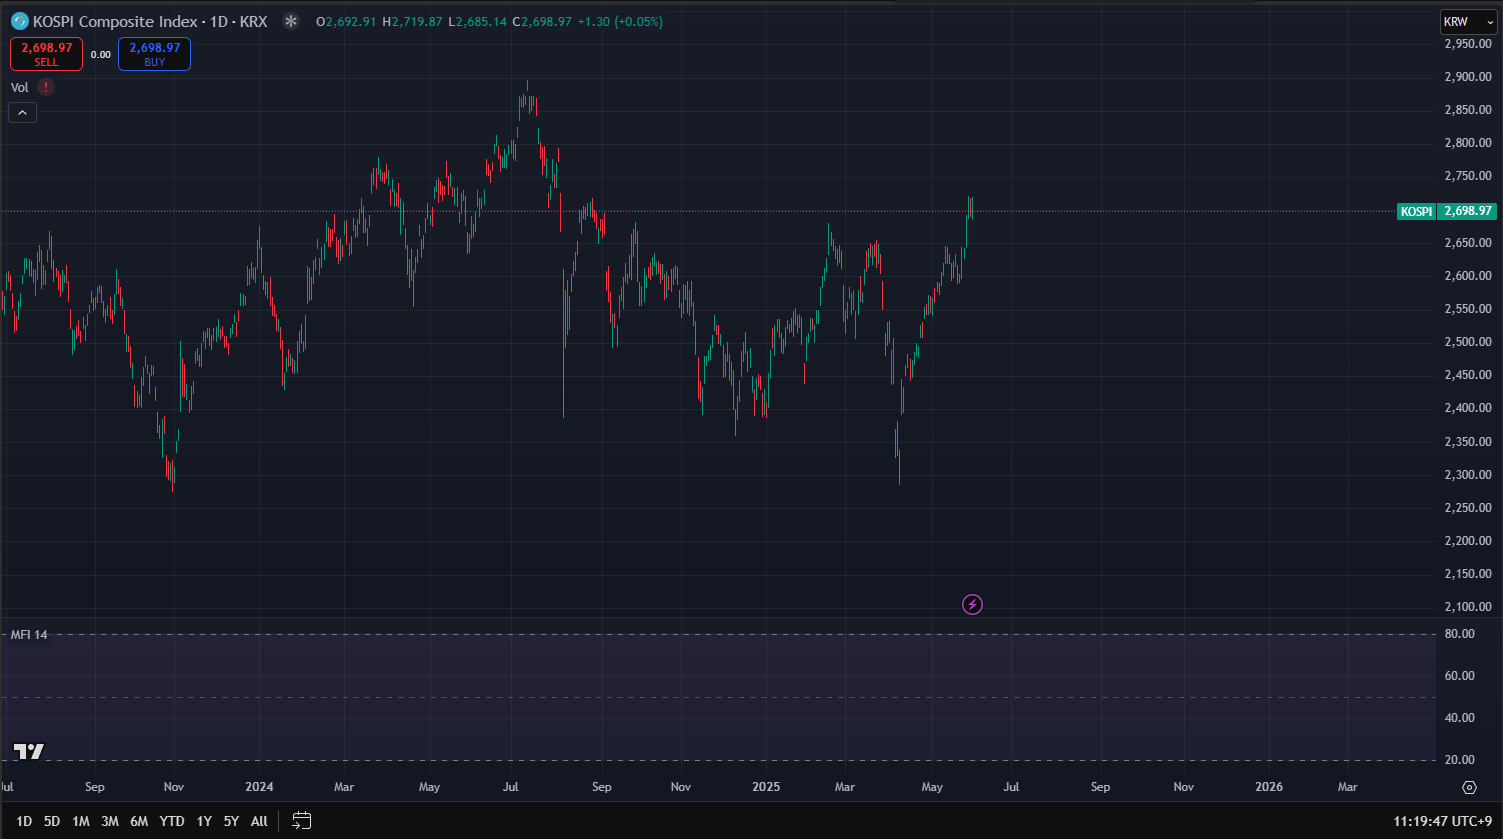Click the 2026 label on time axis
The width and height of the screenshot is (1503, 839).
point(1269,787)
